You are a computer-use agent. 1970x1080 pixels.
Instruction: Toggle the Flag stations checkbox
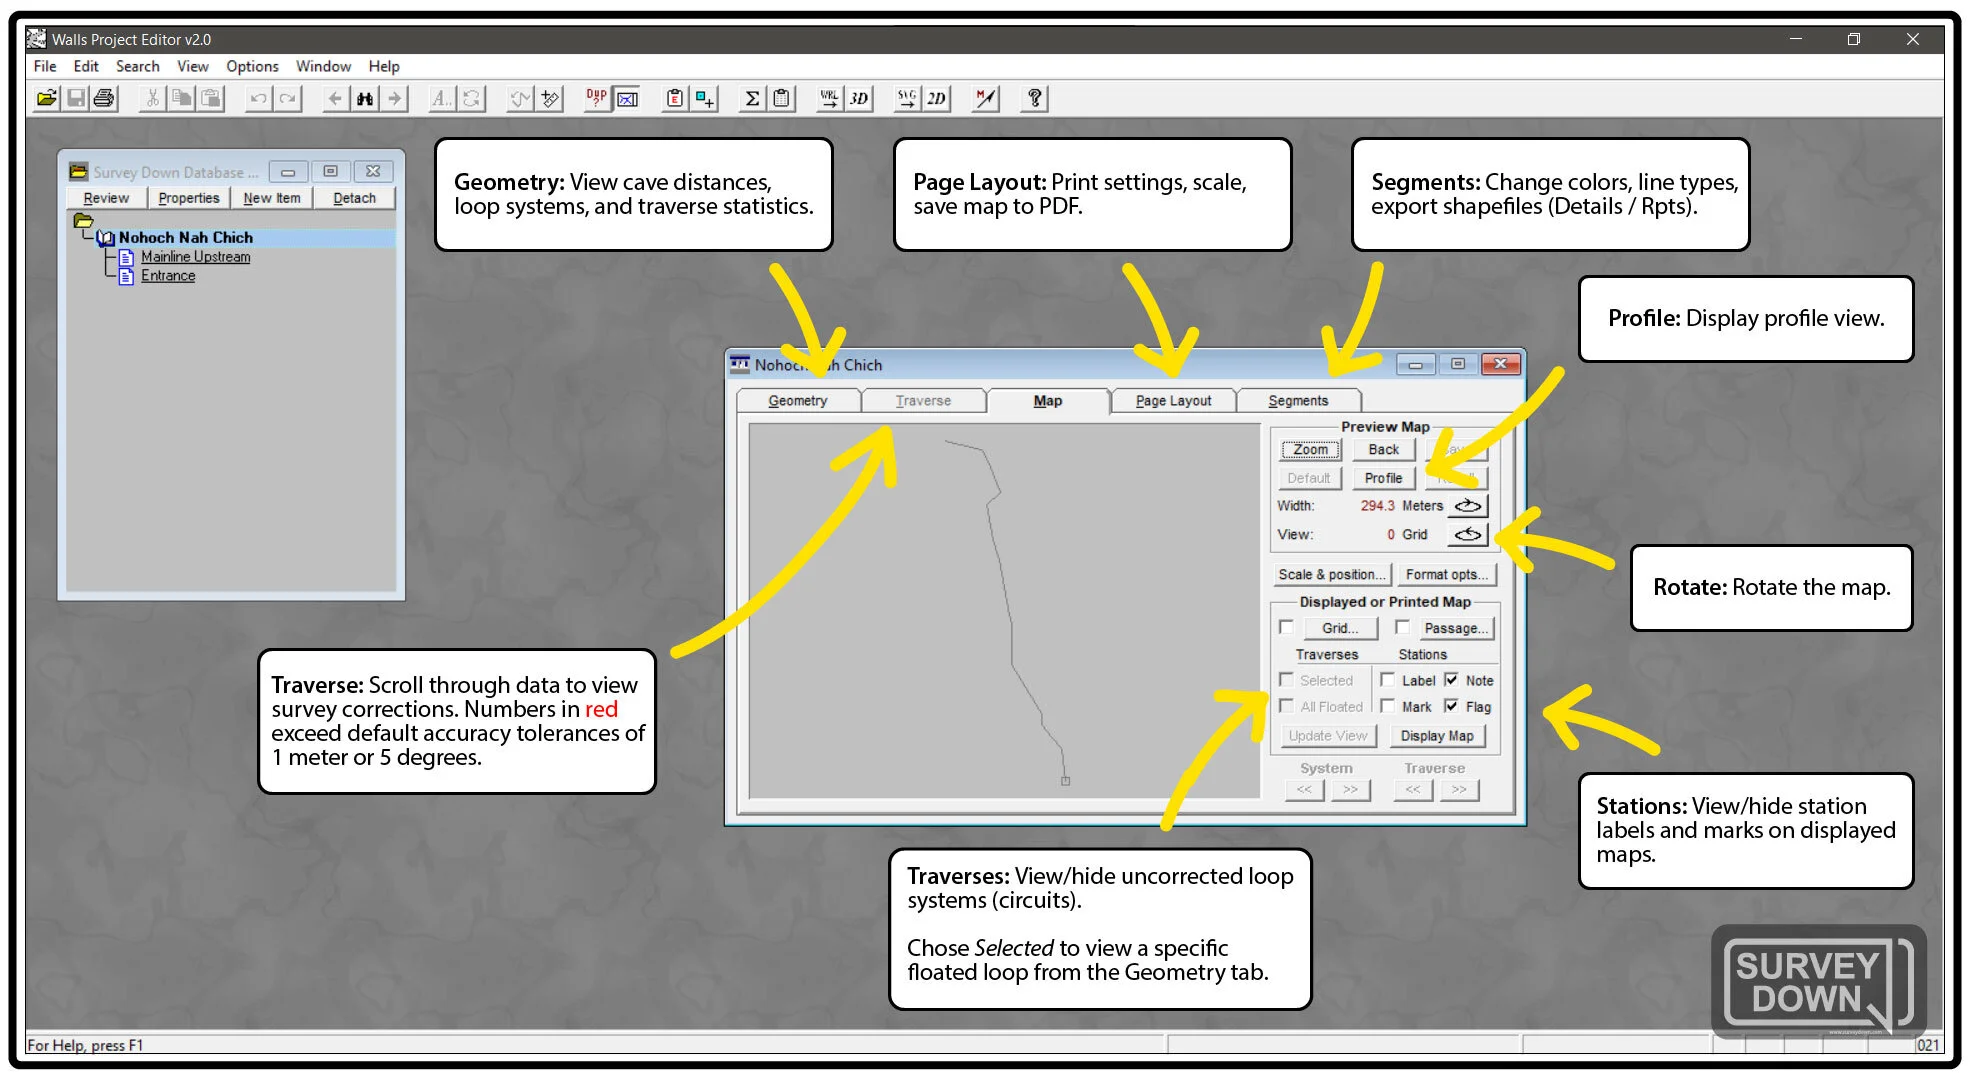[1452, 706]
